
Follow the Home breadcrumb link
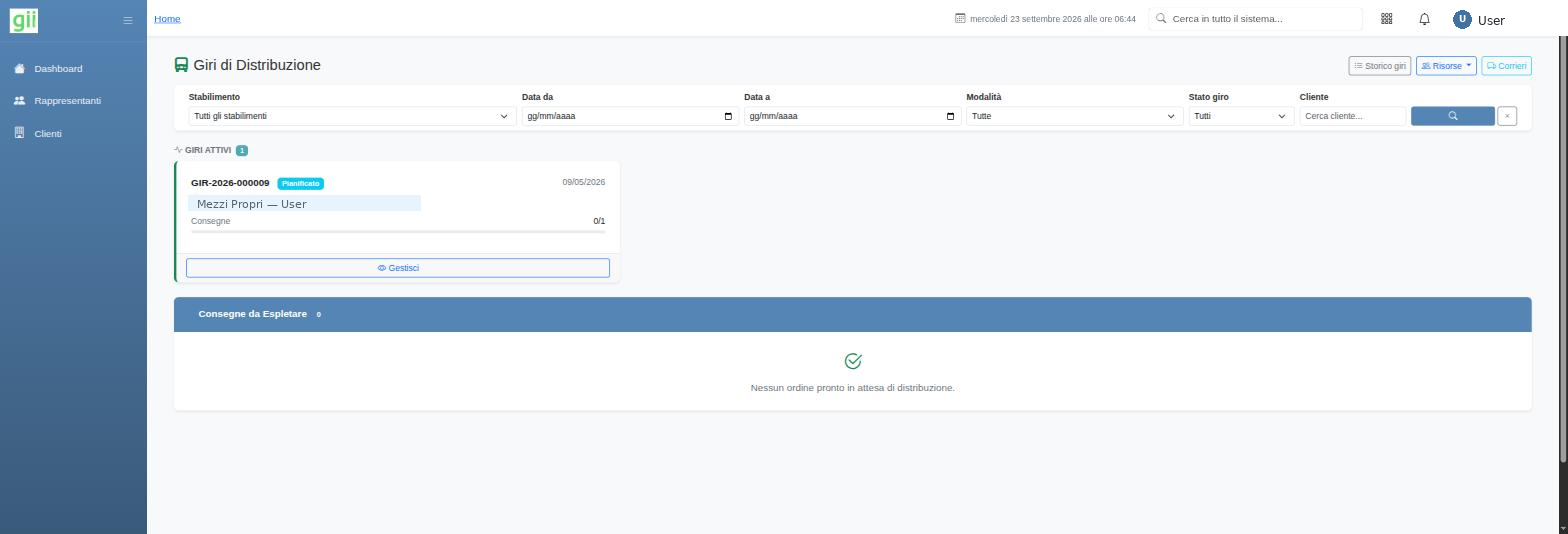(167, 19)
